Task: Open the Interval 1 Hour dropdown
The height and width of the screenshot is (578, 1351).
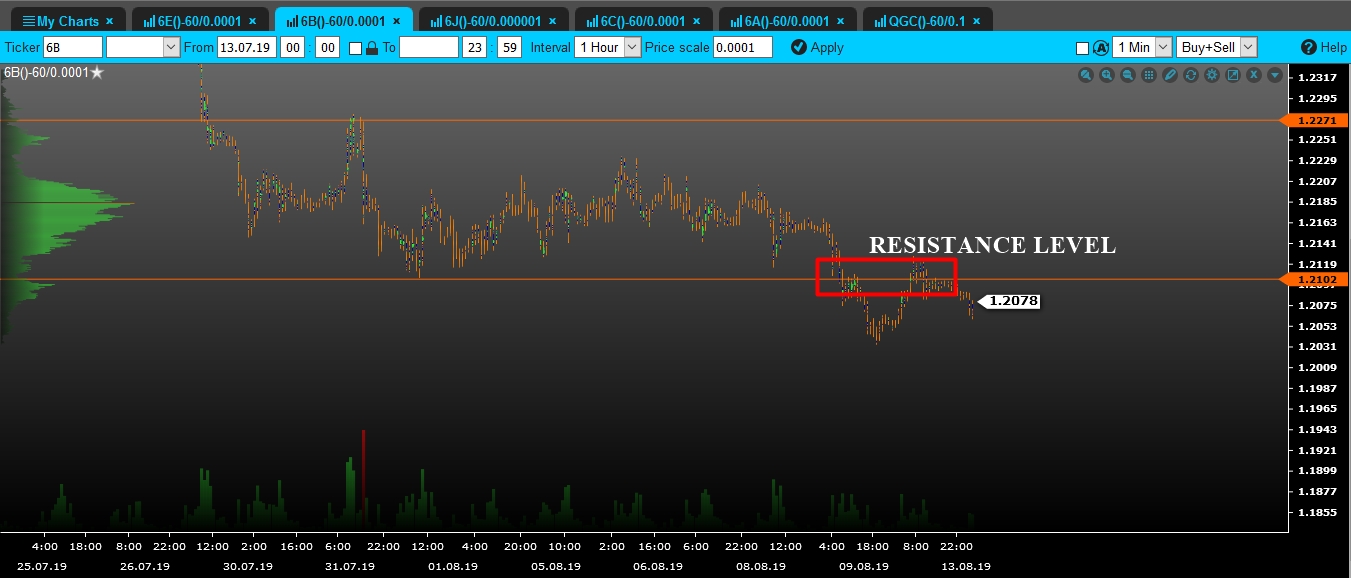Action: coord(608,47)
